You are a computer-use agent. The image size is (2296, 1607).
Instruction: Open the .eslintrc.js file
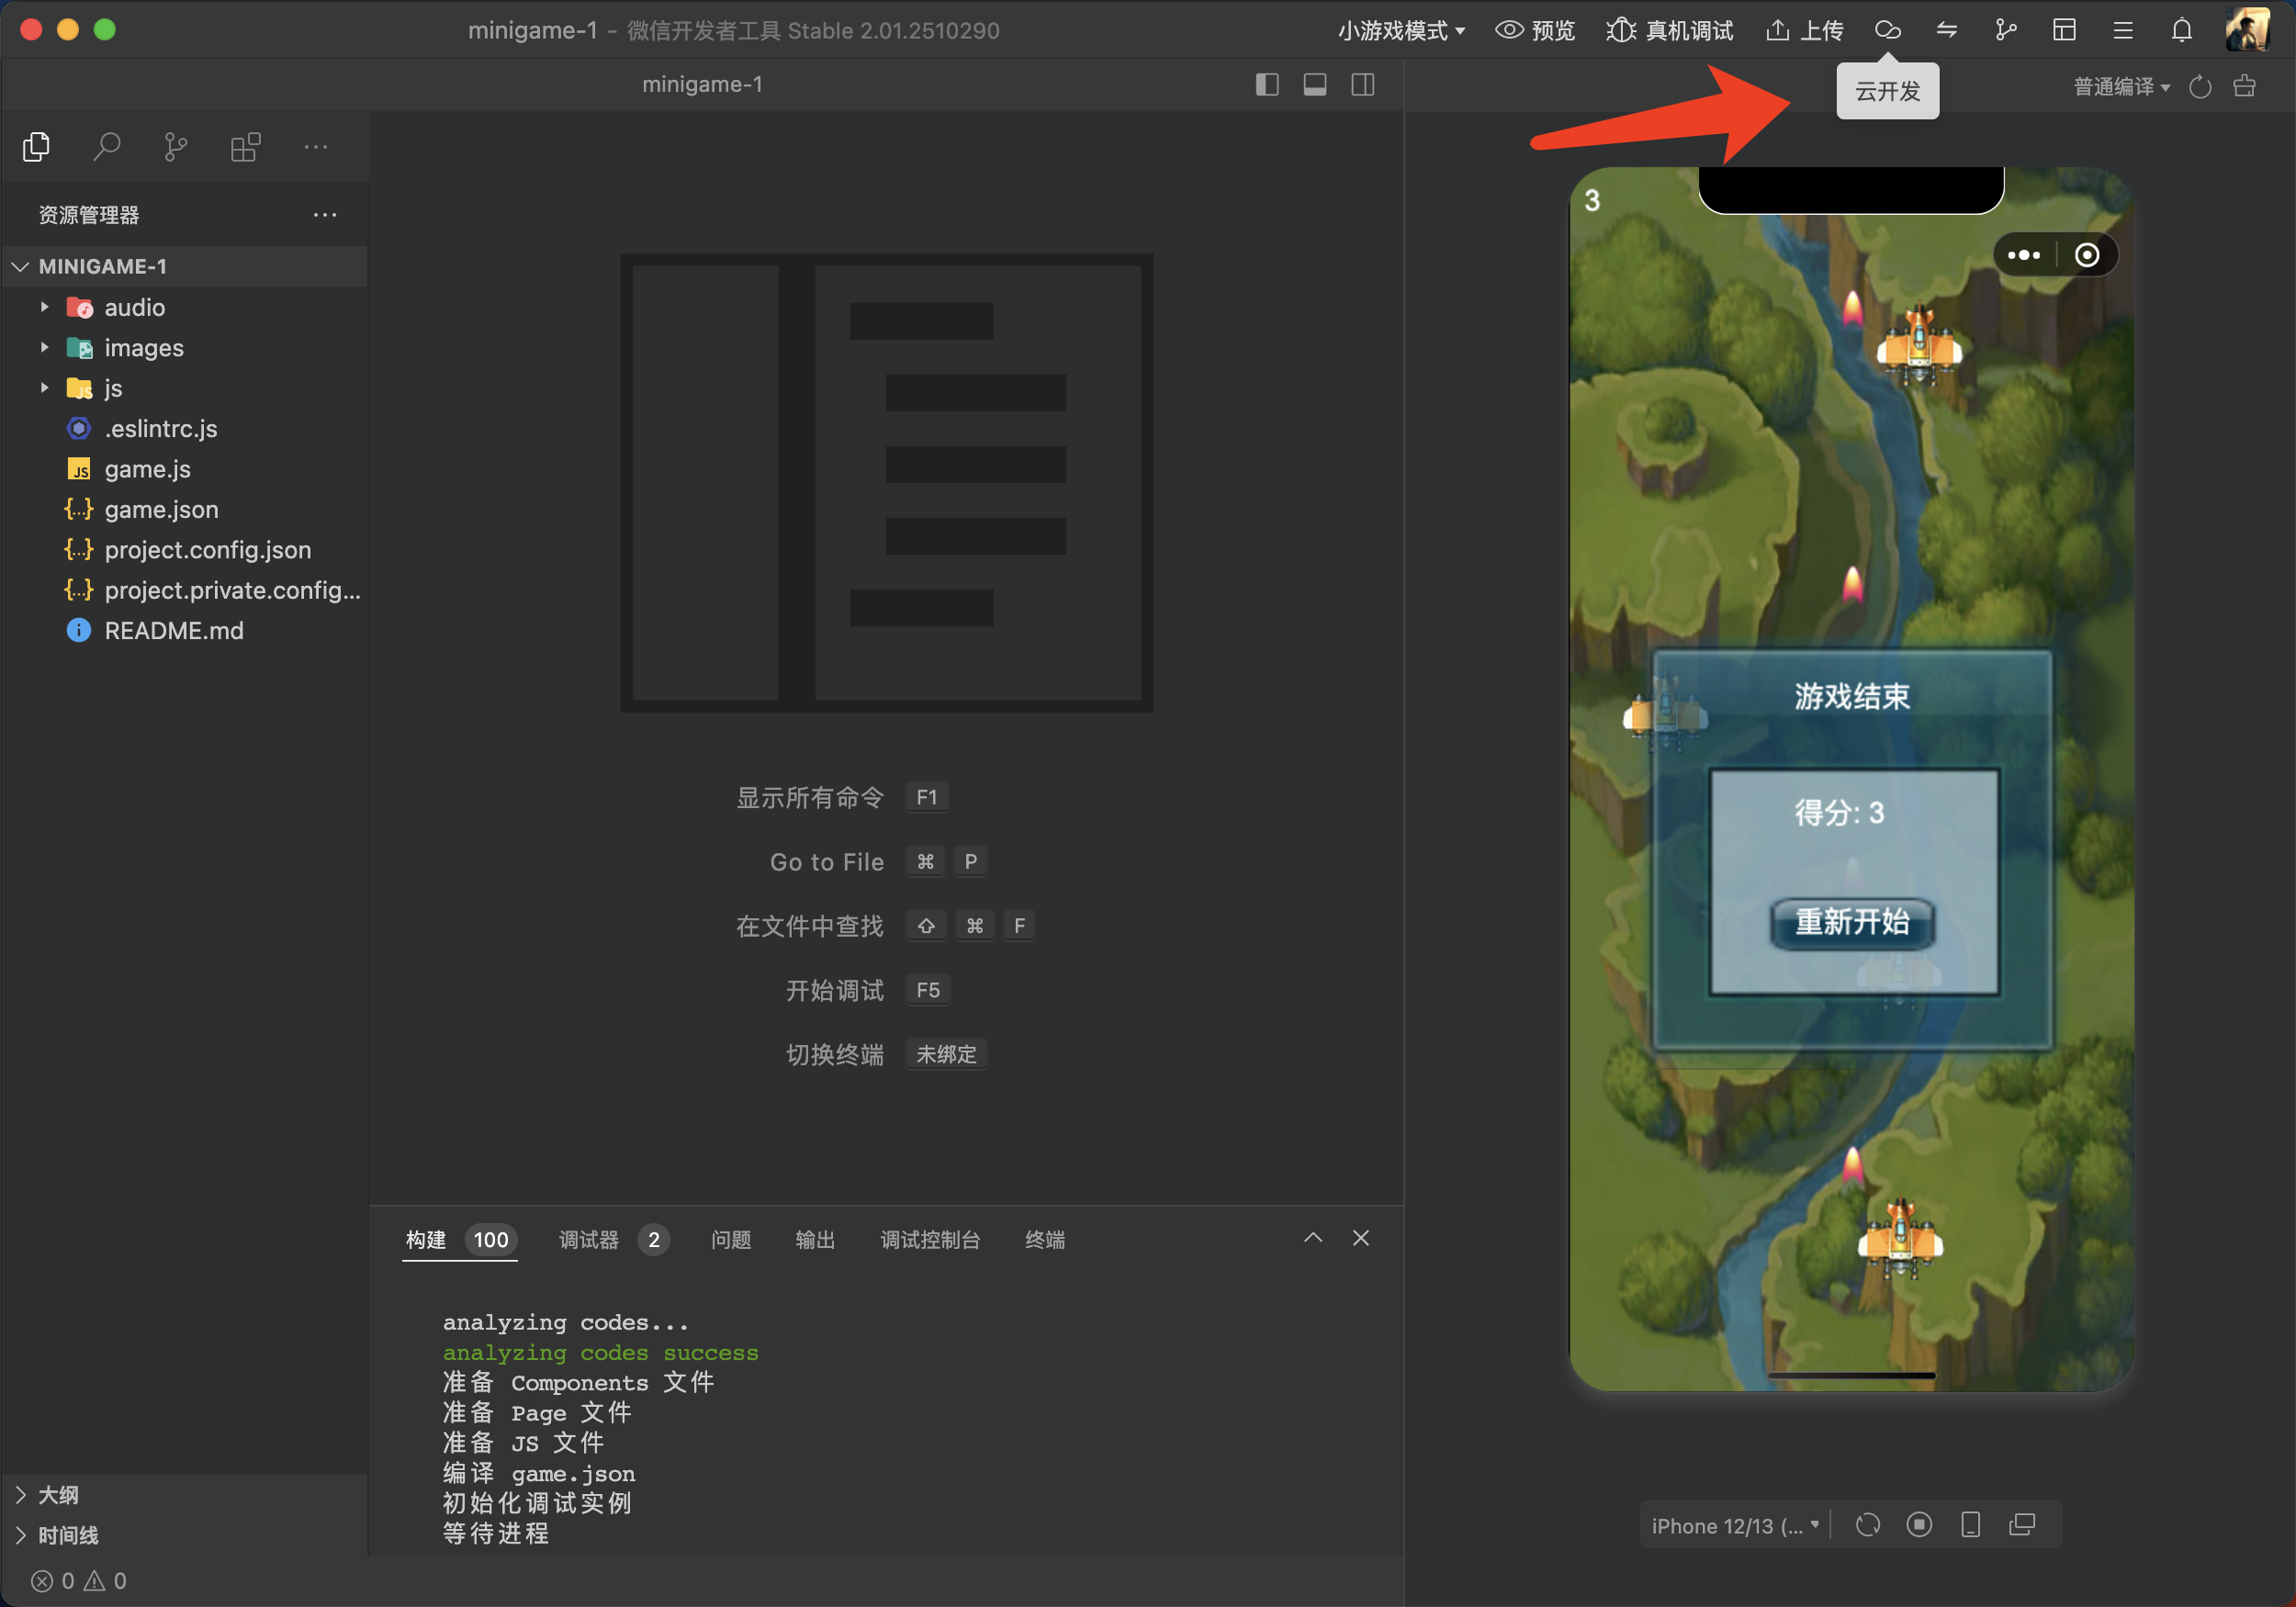point(185,428)
